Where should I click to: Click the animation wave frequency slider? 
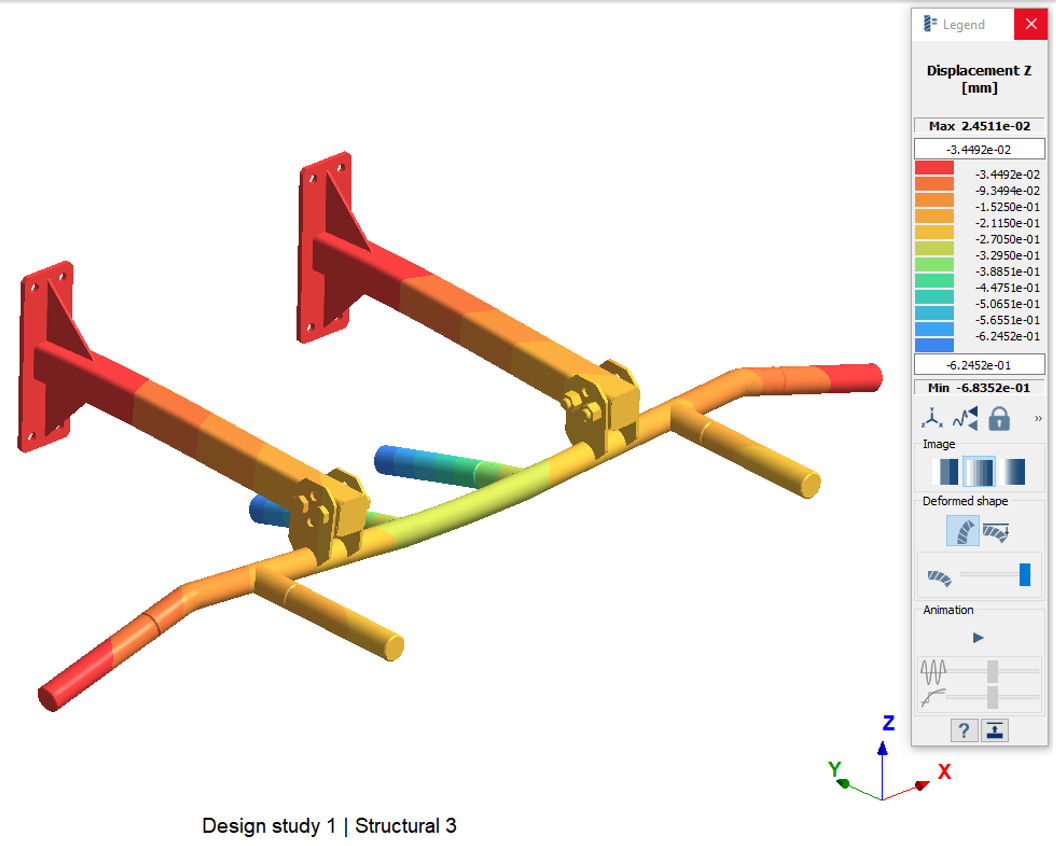[x=992, y=670]
